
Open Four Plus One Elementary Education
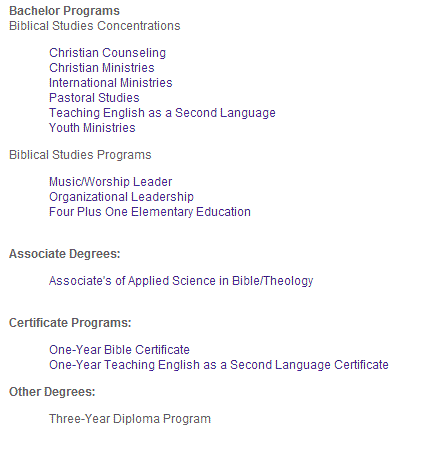coord(150,212)
